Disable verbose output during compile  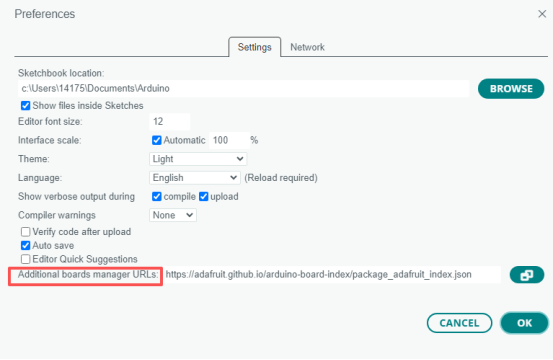[157, 196]
